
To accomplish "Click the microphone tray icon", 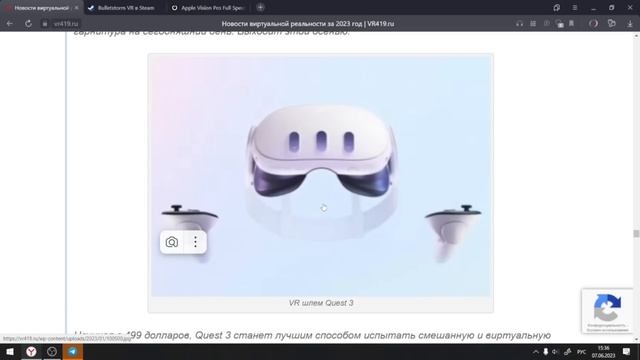I will point(545,351).
